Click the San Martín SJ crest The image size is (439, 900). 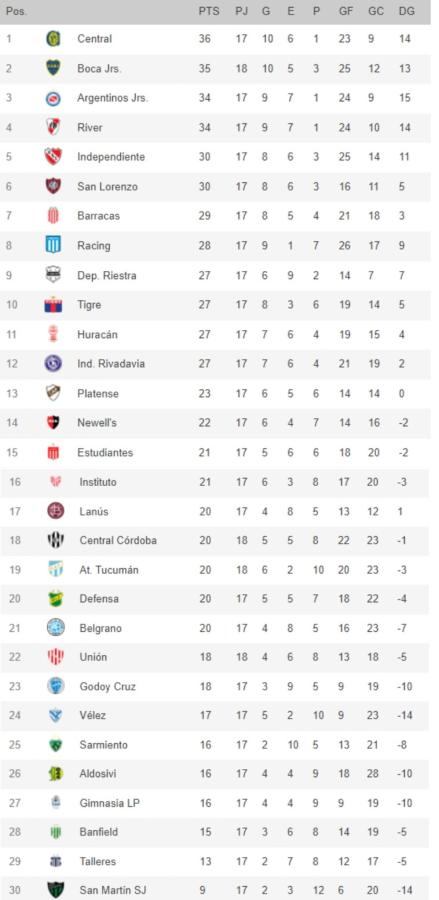[56, 890]
